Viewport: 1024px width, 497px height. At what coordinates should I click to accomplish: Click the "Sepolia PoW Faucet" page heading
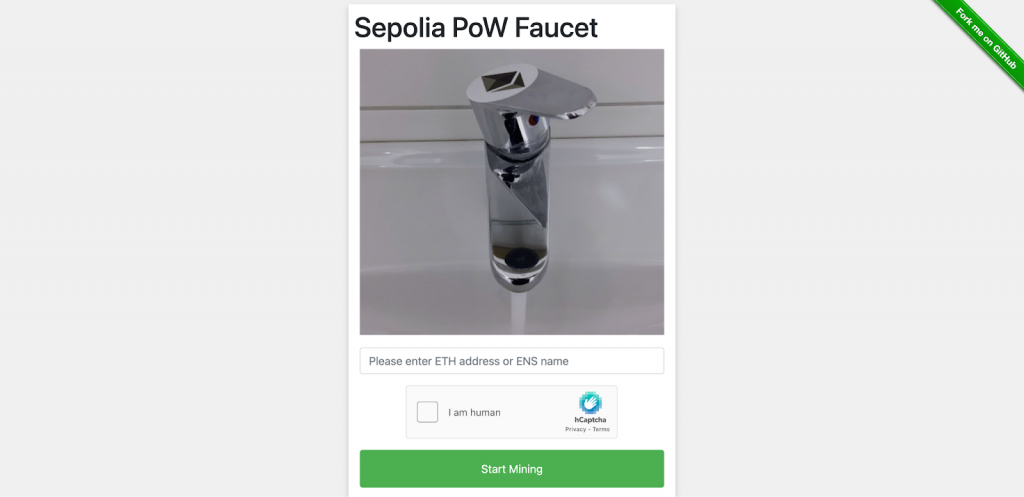pyautogui.click(x=475, y=27)
